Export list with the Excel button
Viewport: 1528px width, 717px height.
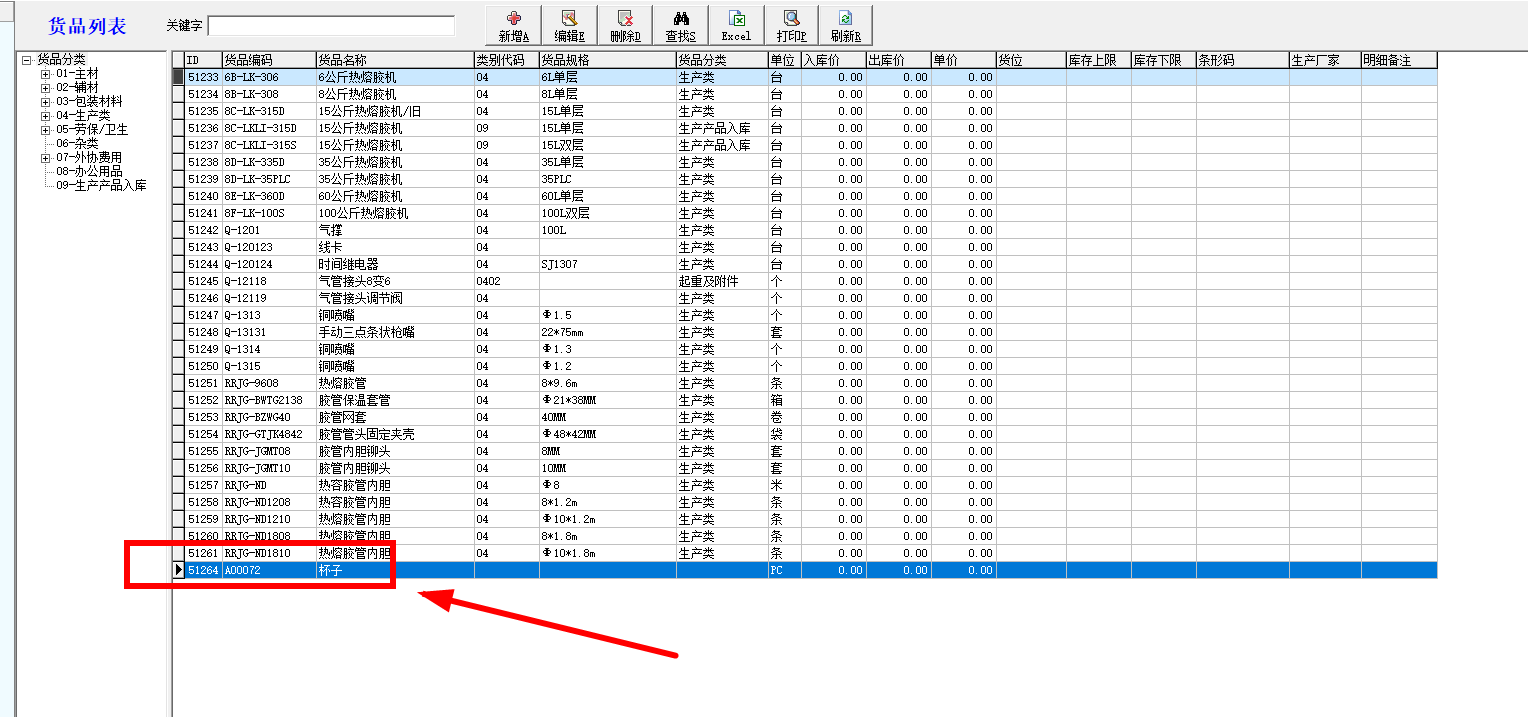coord(736,25)
